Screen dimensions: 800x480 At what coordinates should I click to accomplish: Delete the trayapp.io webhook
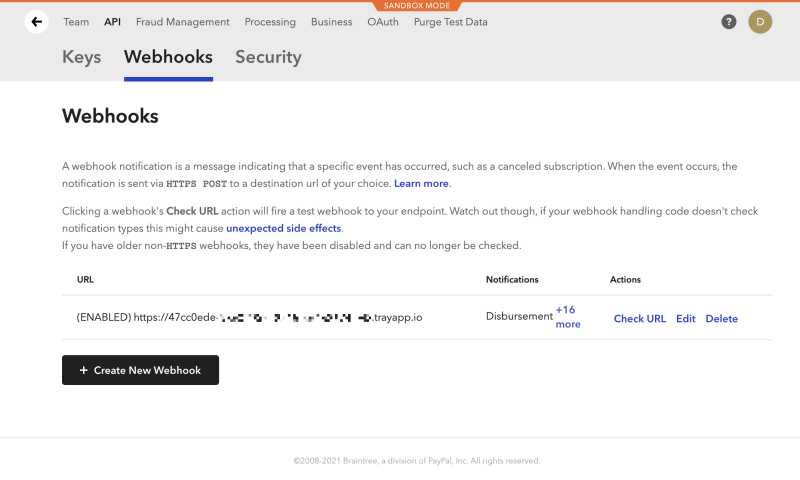[x=721, y=319]
